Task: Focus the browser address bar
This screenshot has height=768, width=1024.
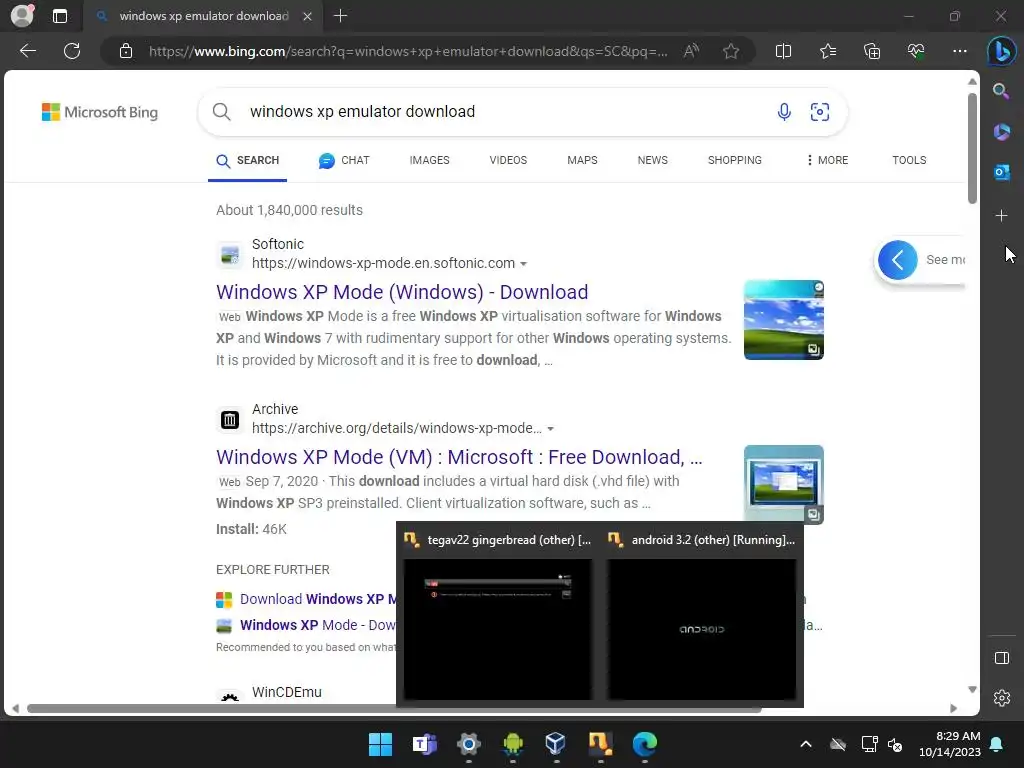Action: point(408,51)
